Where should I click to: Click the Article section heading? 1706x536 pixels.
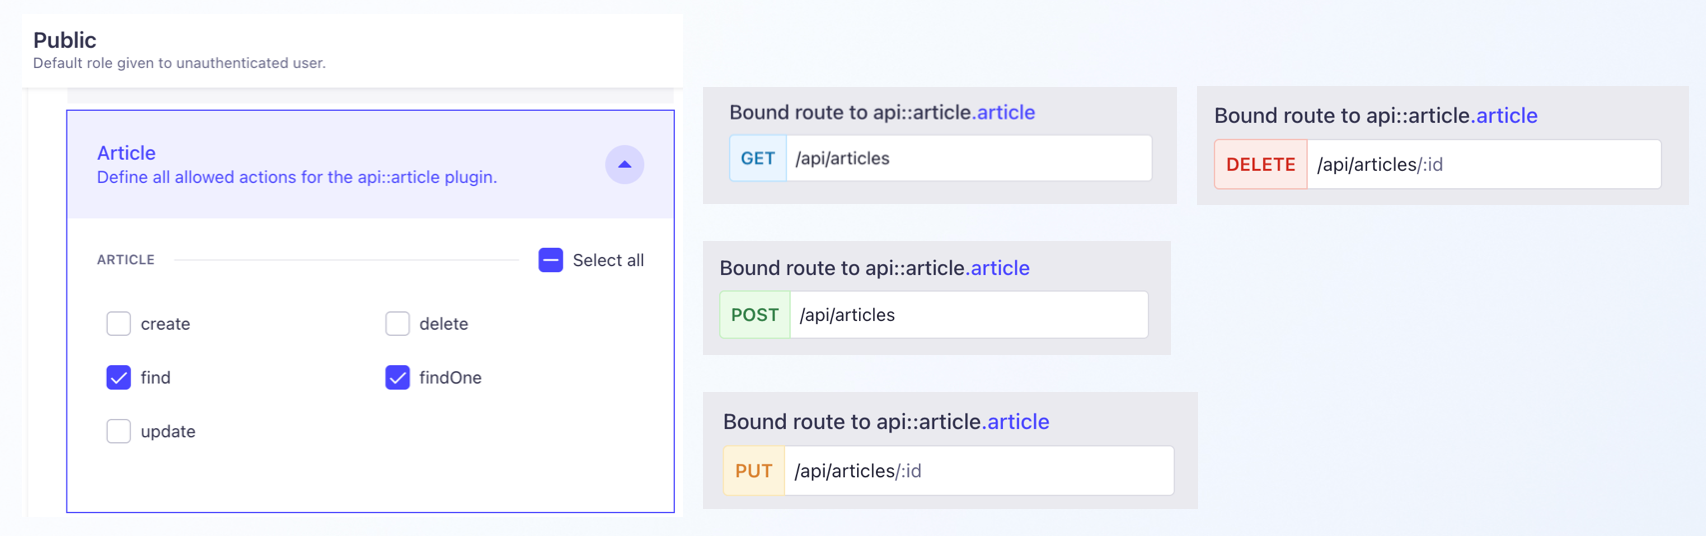click(126, 153)
